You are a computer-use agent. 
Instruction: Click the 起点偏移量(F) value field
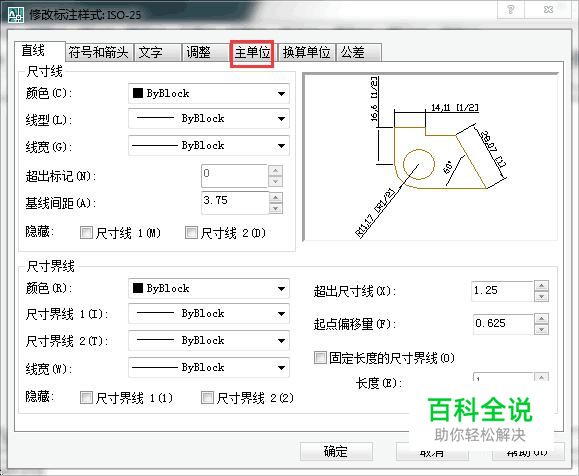coord(503,324)
